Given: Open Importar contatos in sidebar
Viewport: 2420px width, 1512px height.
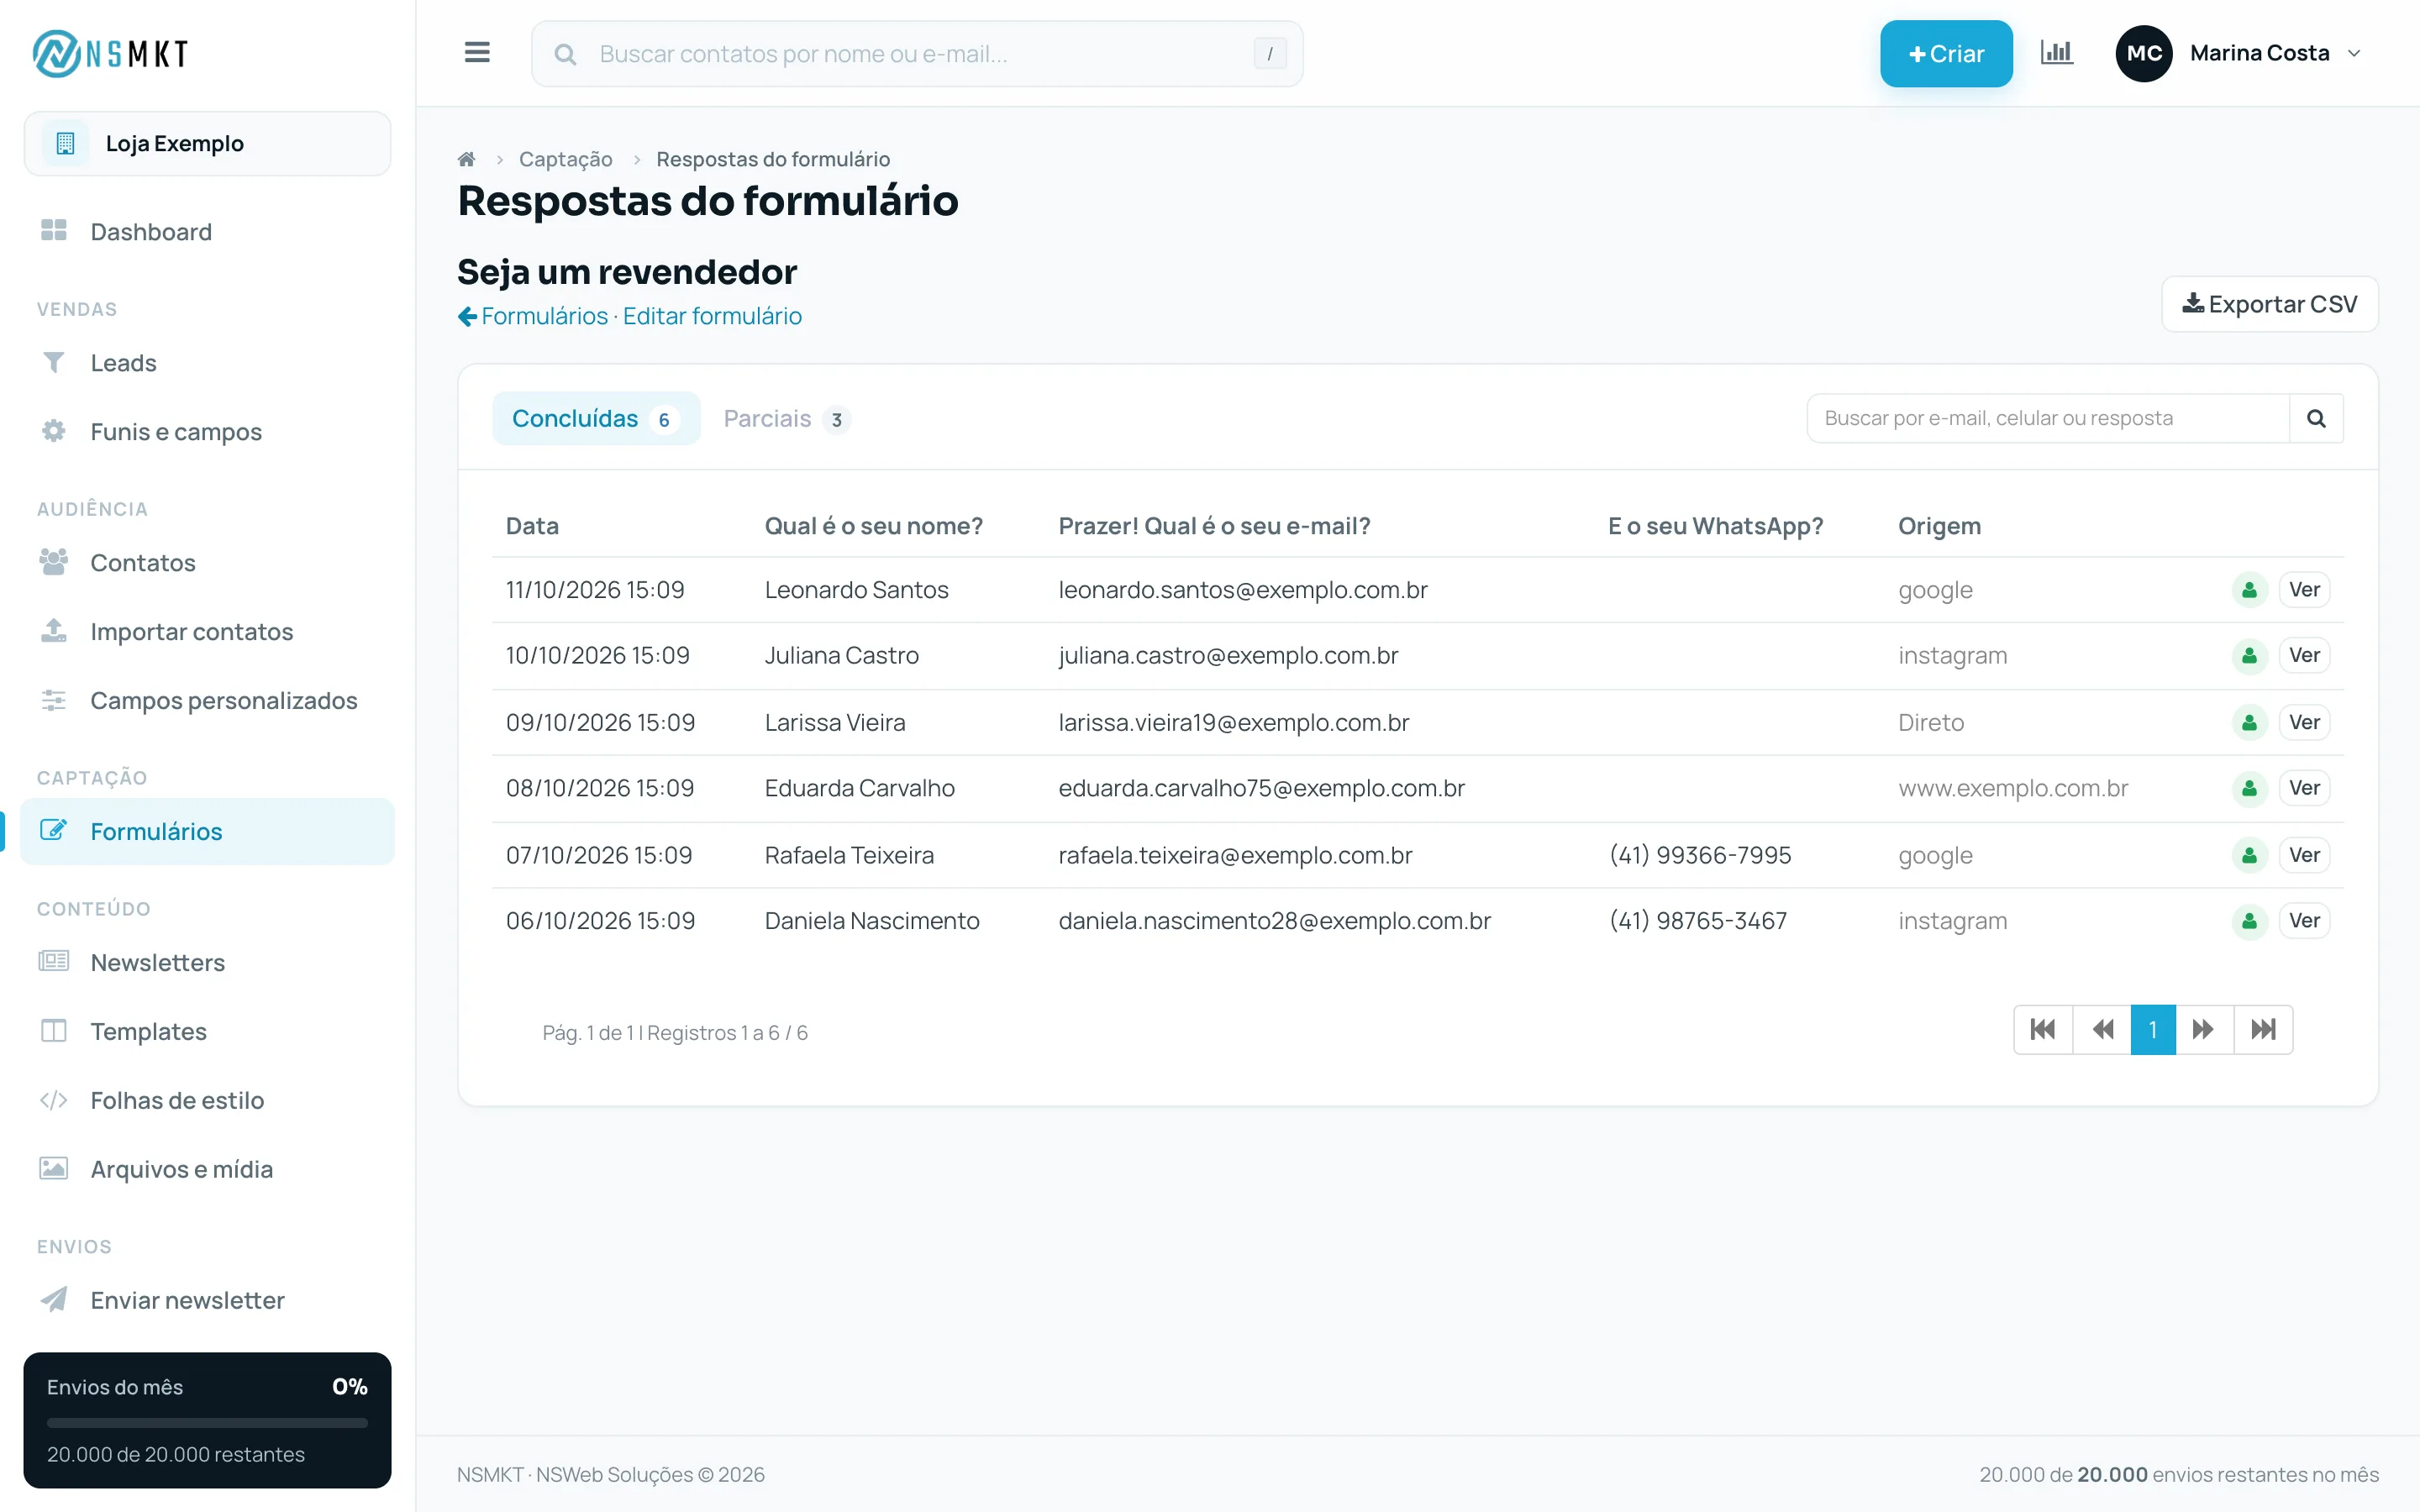Looking at the screenshot, I should [207, 632].
